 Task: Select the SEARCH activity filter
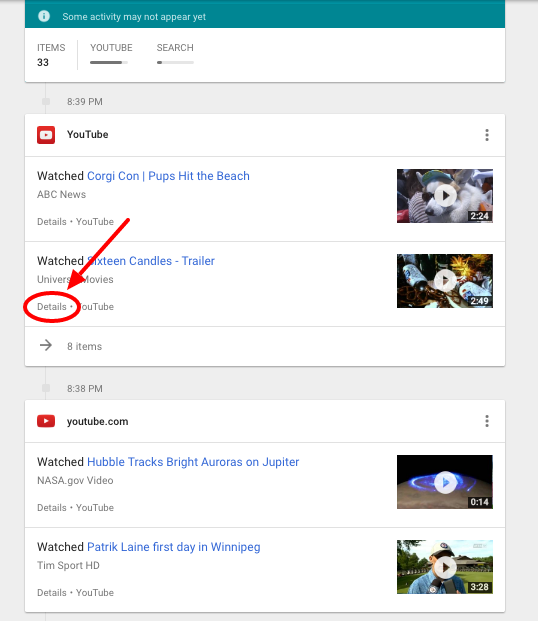tap(175, 48)
